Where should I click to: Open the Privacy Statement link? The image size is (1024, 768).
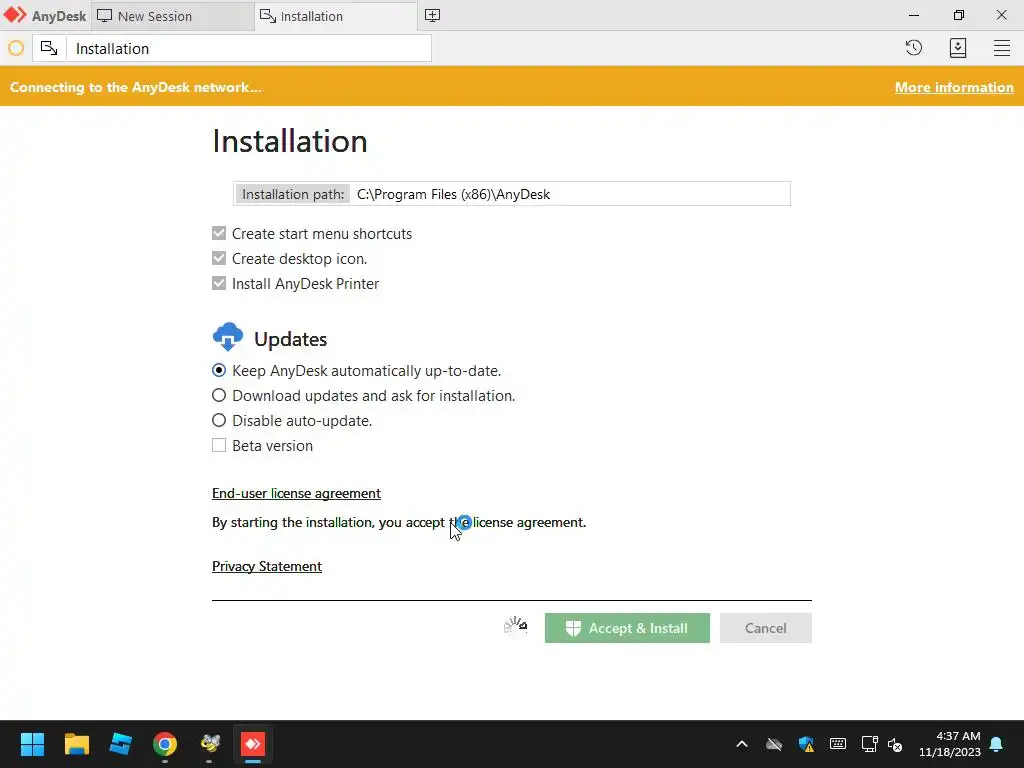click(266, 566)
